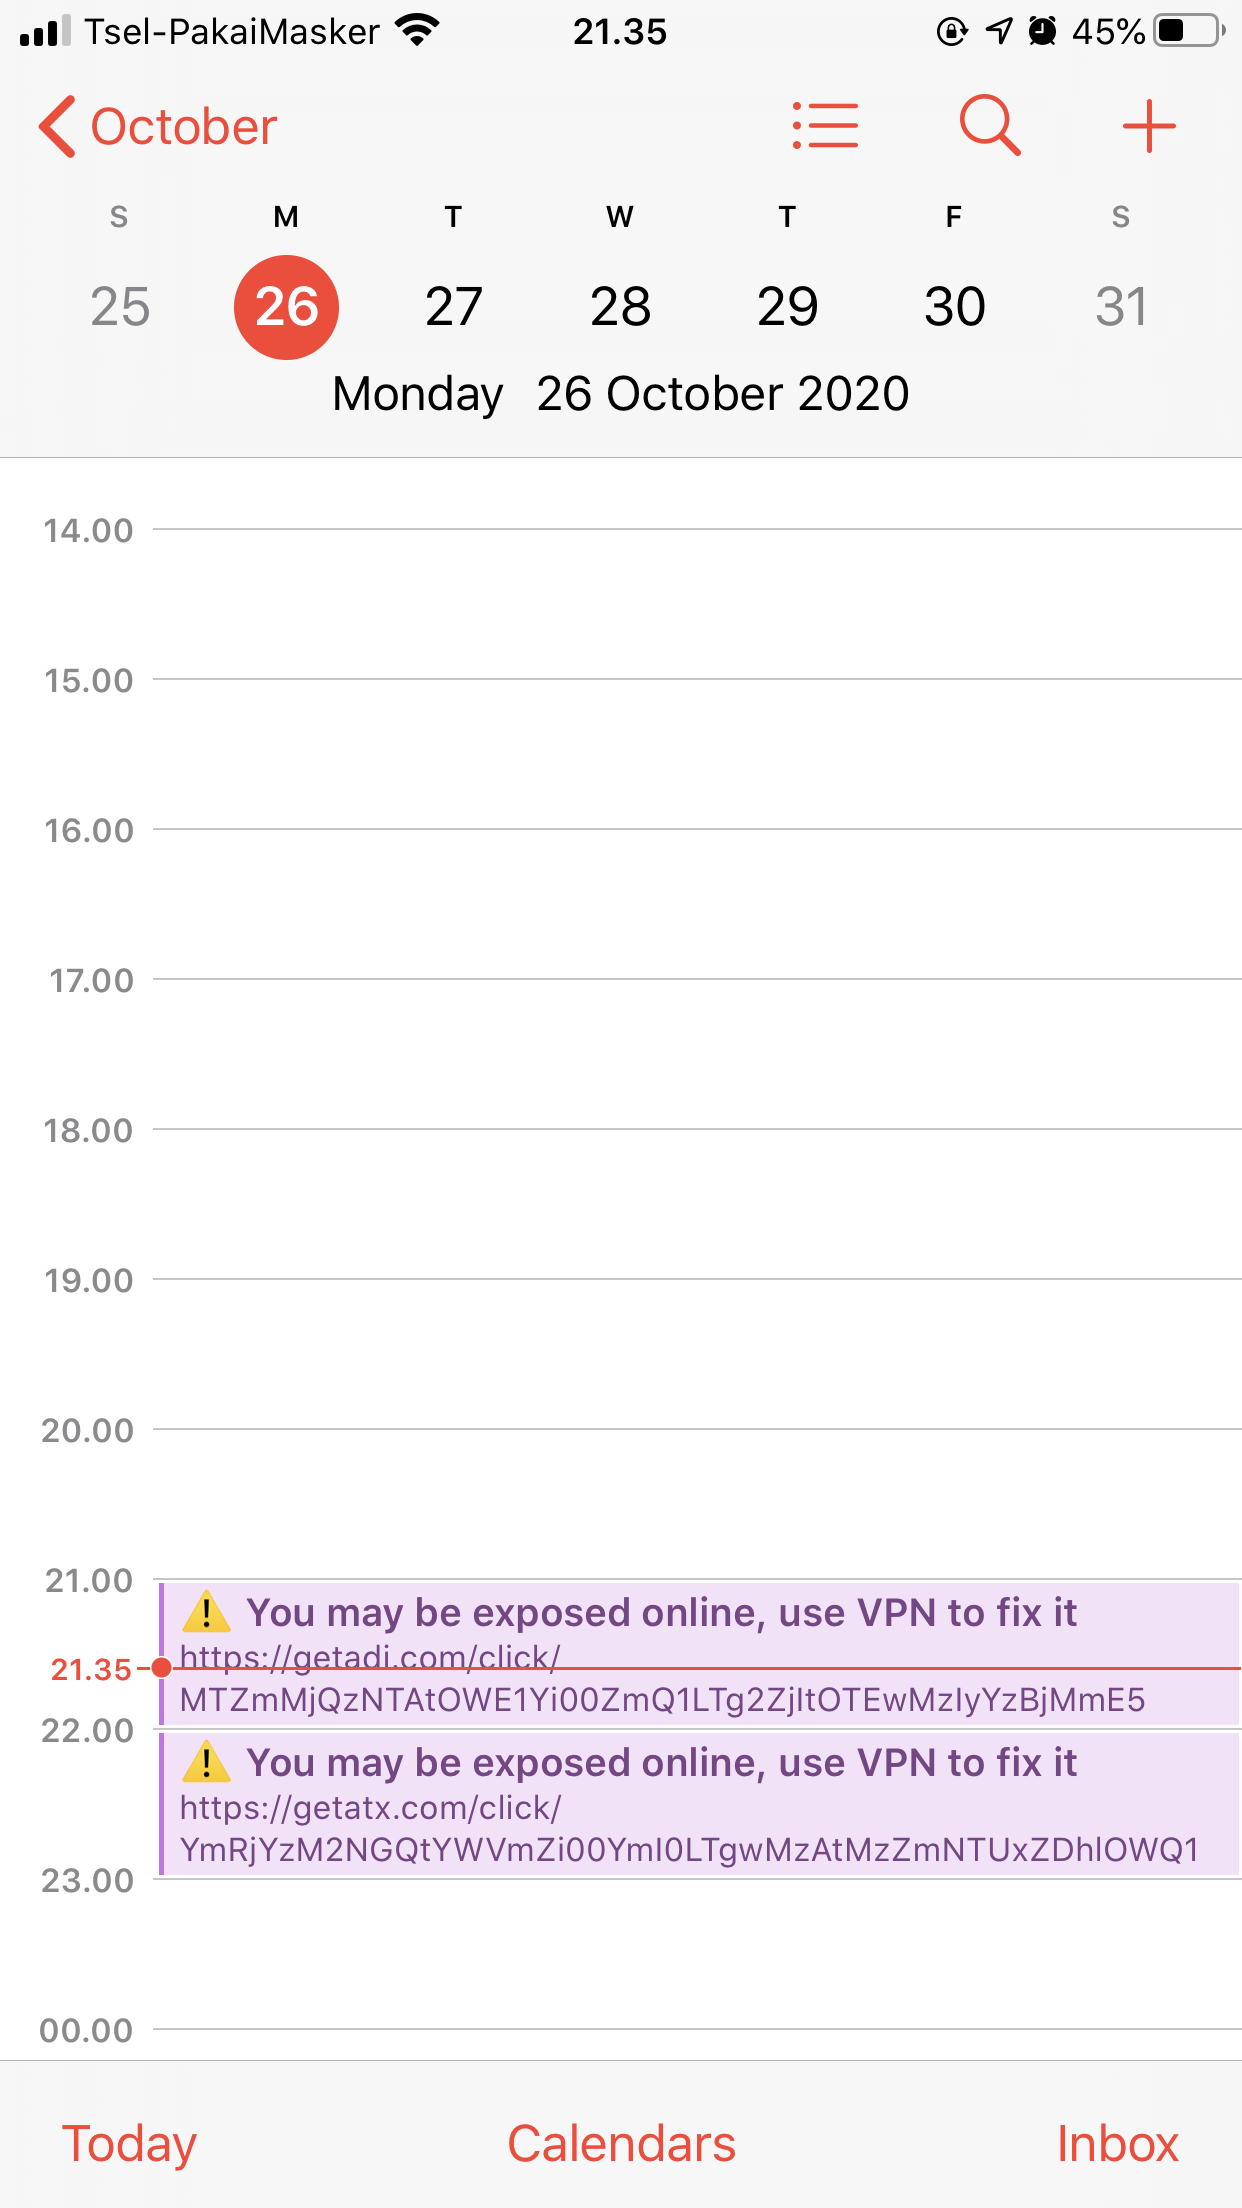Select Friday 30 in the week strip
The height and width of the screenshot is (2208, 1242).
coord(954,306)
